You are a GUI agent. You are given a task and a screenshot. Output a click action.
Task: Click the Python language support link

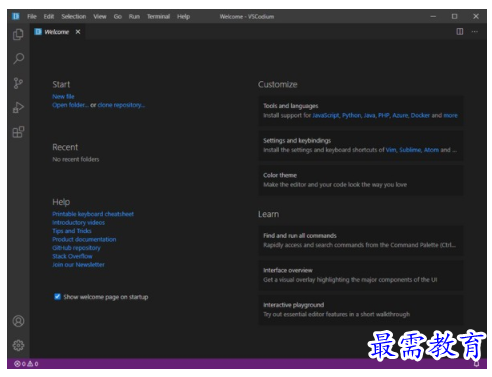tap(352, 115)
